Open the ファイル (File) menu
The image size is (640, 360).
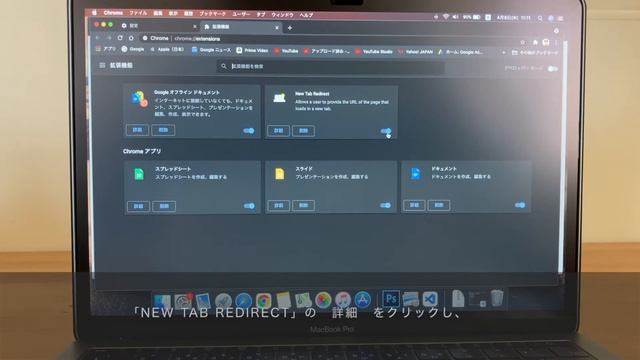138,13
